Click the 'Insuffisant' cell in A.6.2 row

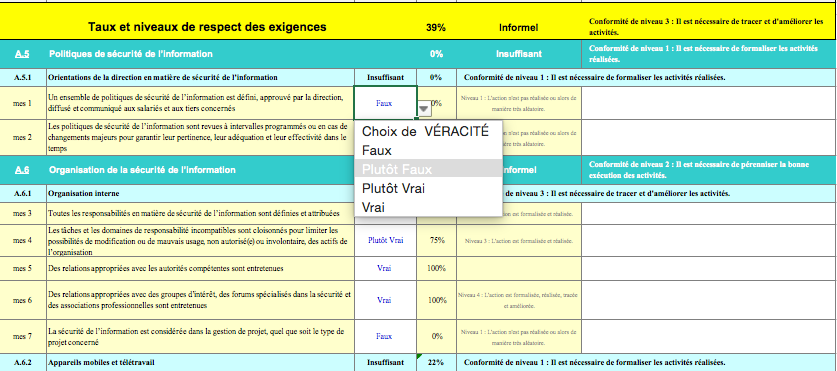(385, 362)
